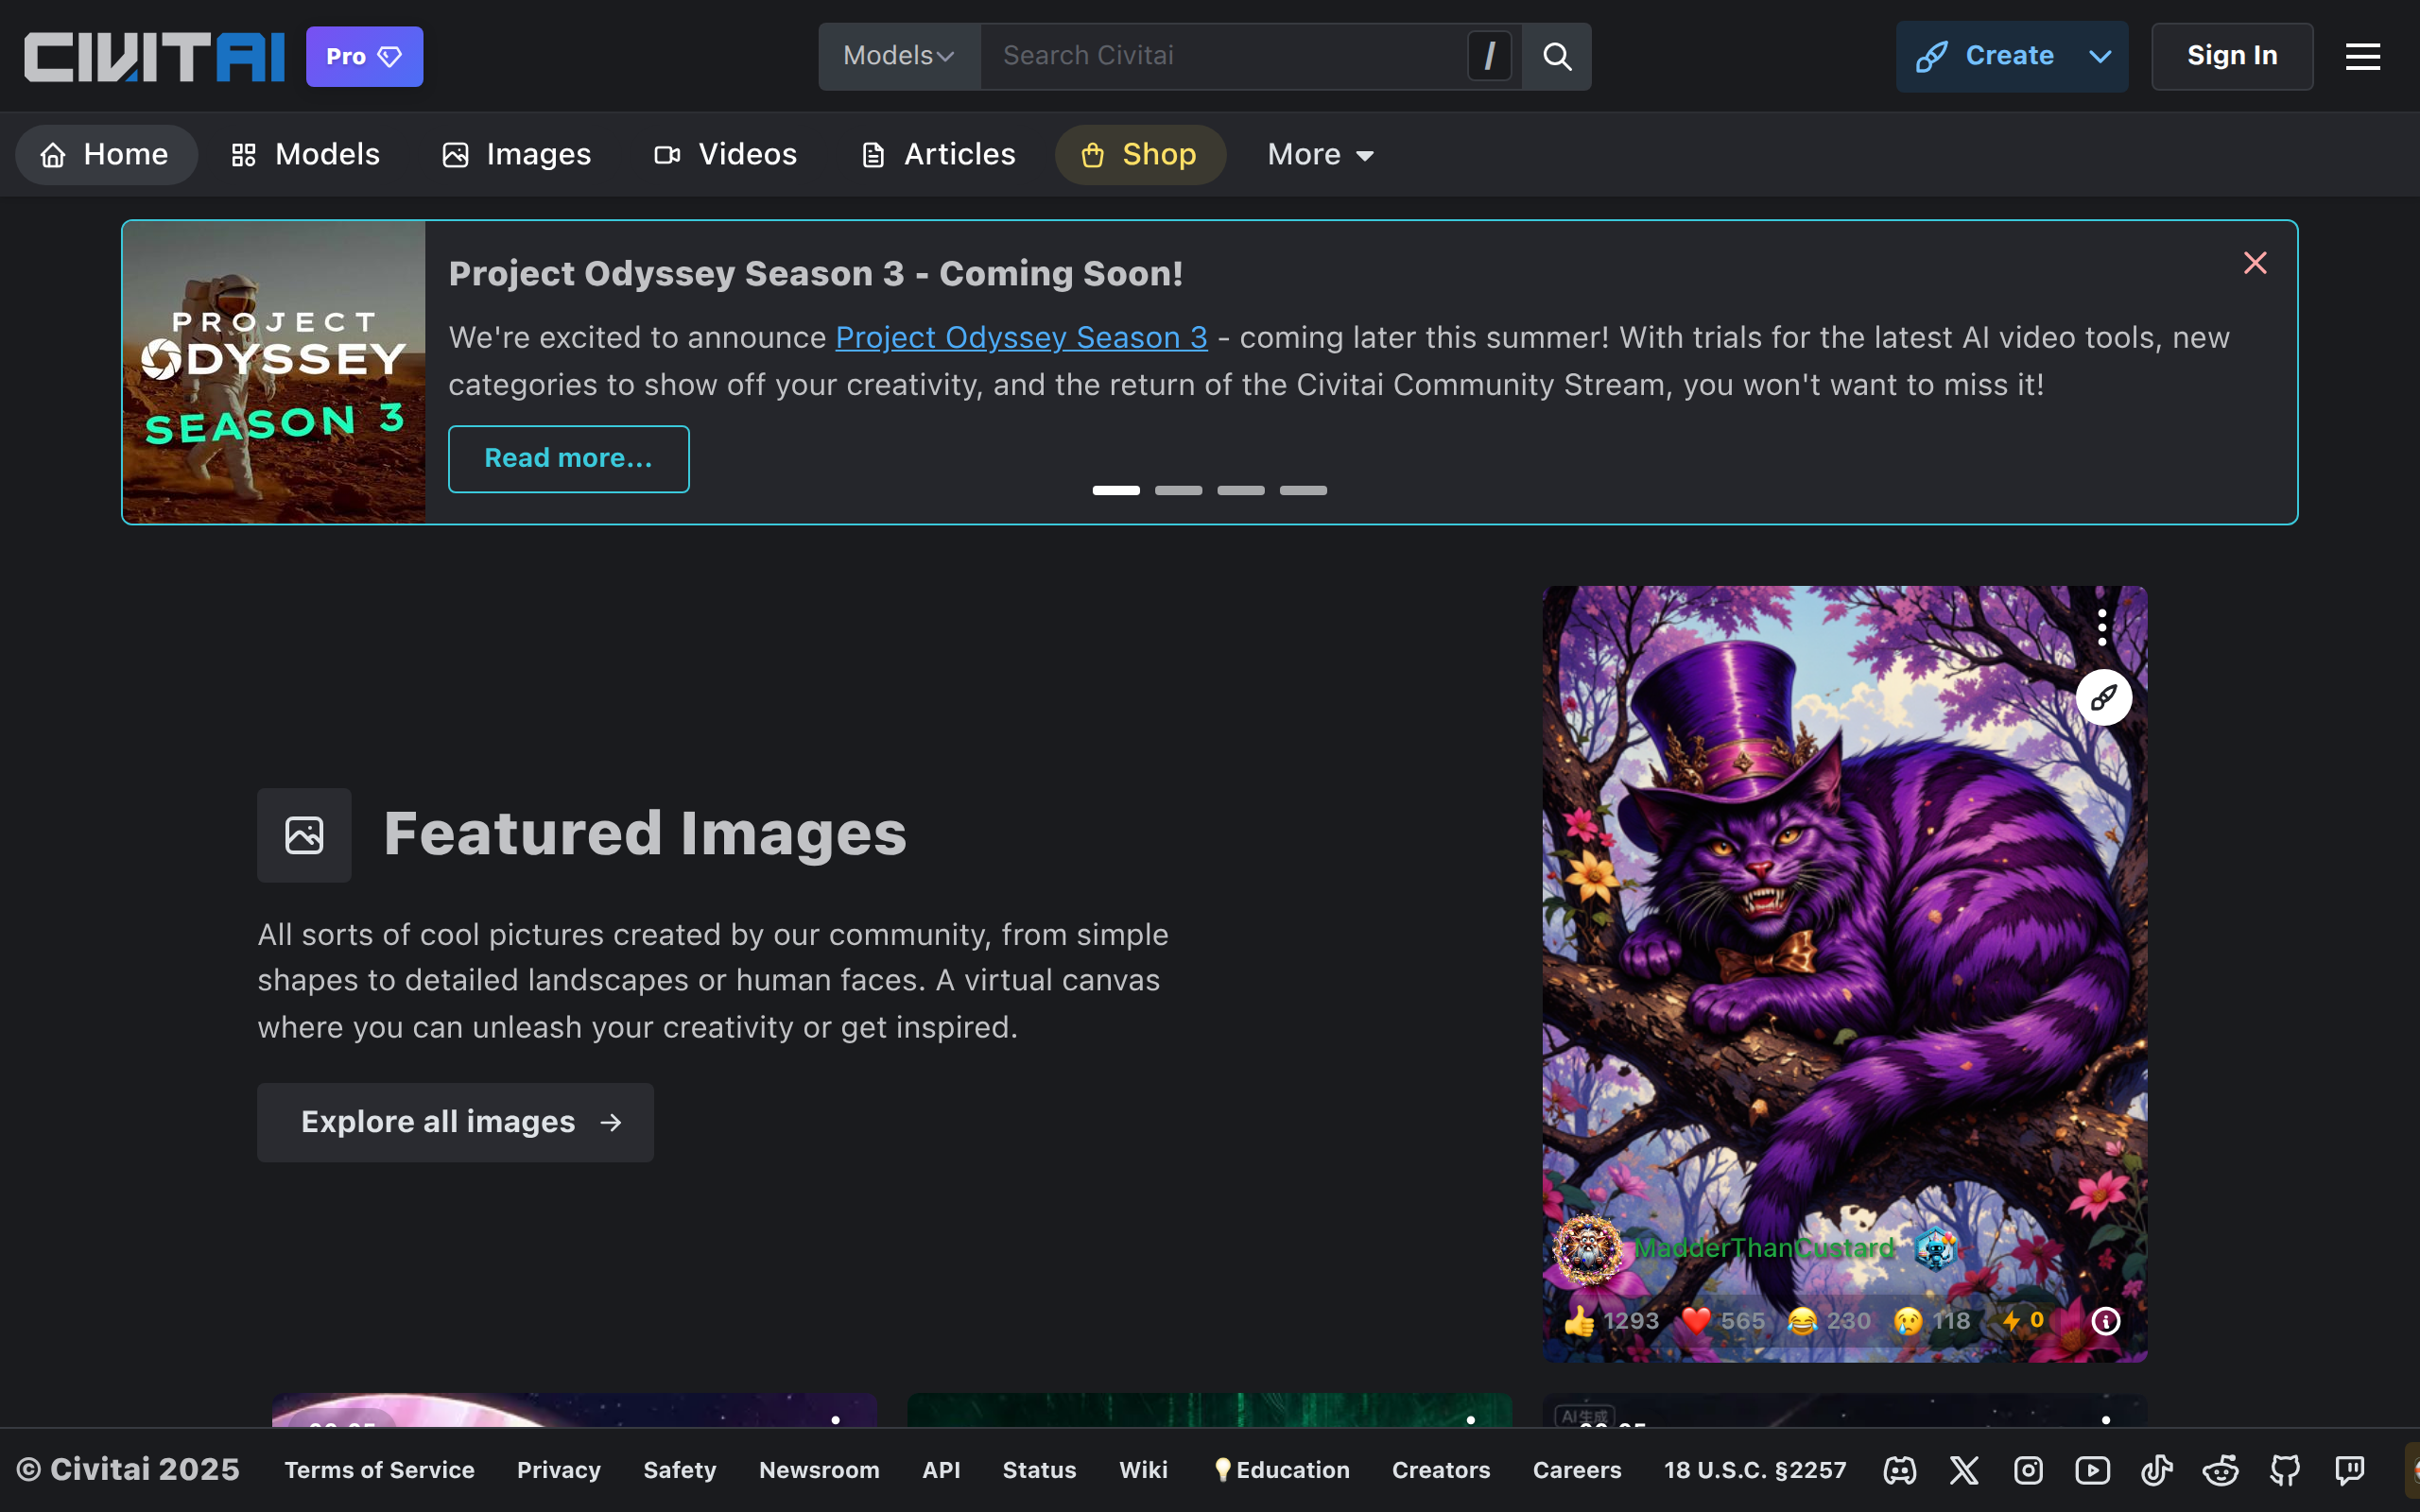Click the X (Twitter) icon in footer
Screen dimensions: 2420x1512
(x=1964, y=1470)
